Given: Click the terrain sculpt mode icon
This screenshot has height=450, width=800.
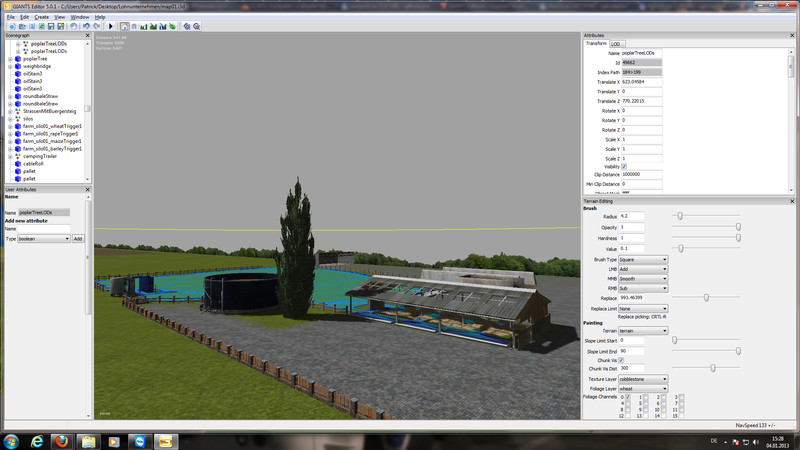Looking at the screenshot, I should click(144, 26).
